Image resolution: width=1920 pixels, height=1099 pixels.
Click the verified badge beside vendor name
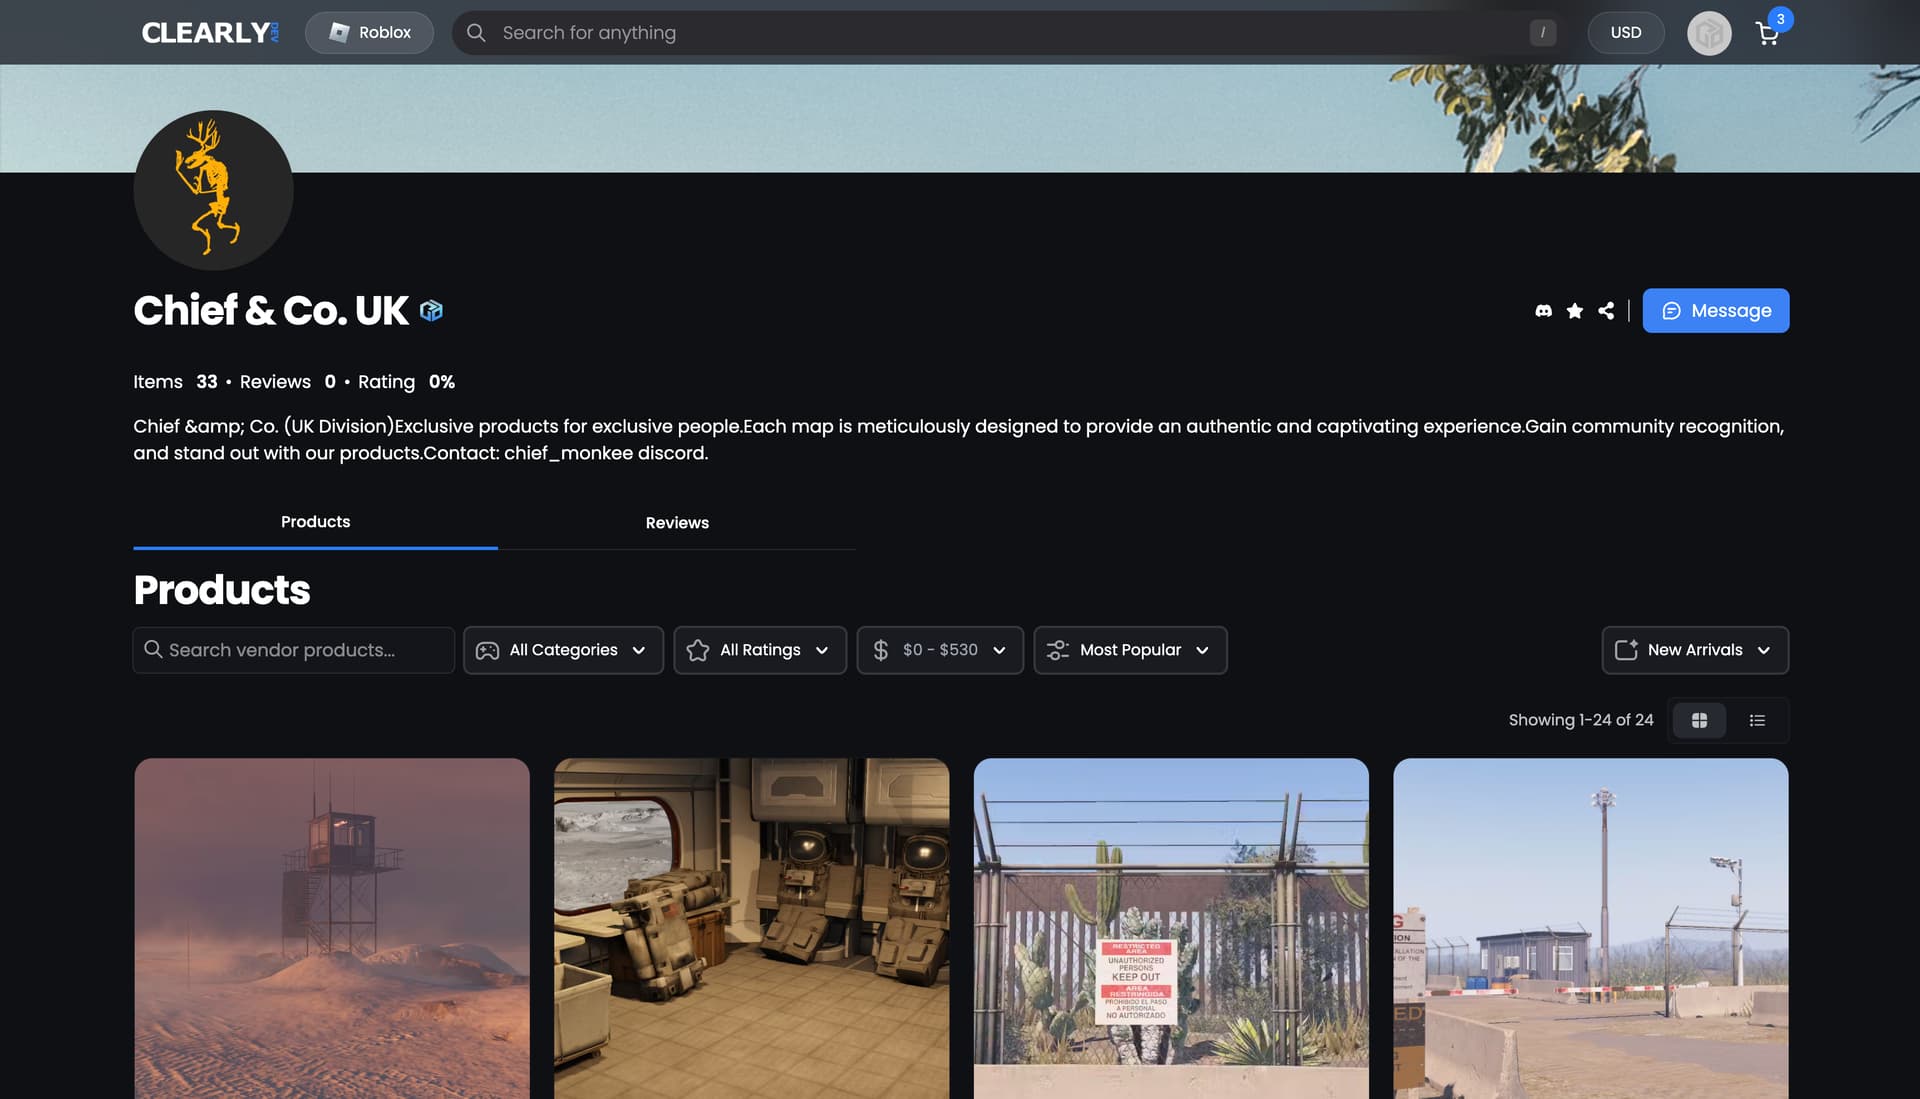click(x=431, y=311)
